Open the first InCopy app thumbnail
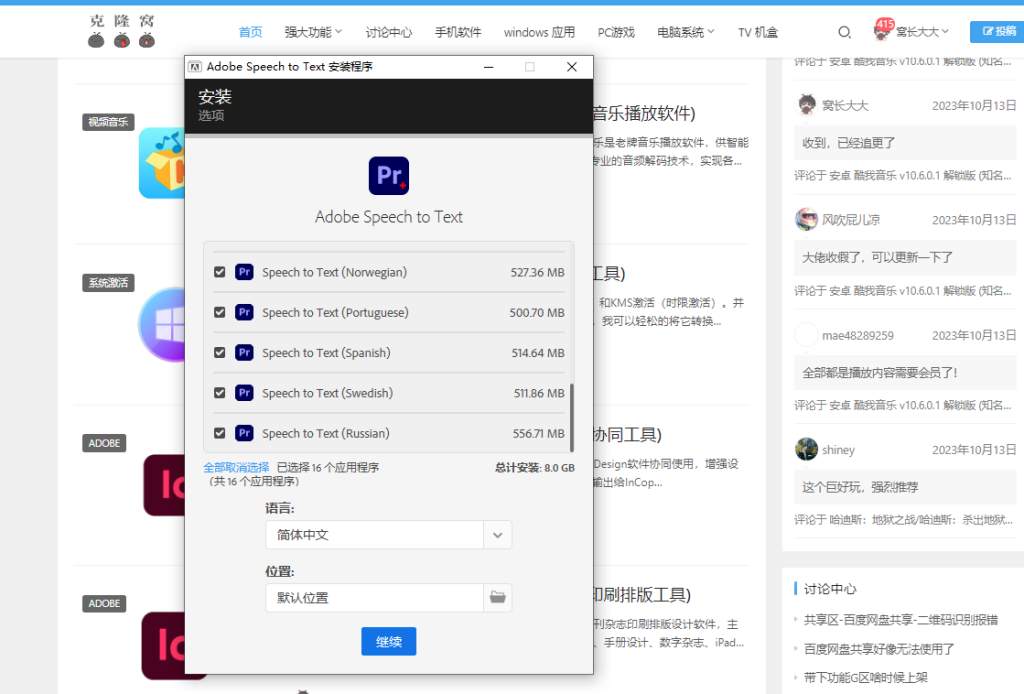Screen dimensions: 1024x694 (164, 485)
